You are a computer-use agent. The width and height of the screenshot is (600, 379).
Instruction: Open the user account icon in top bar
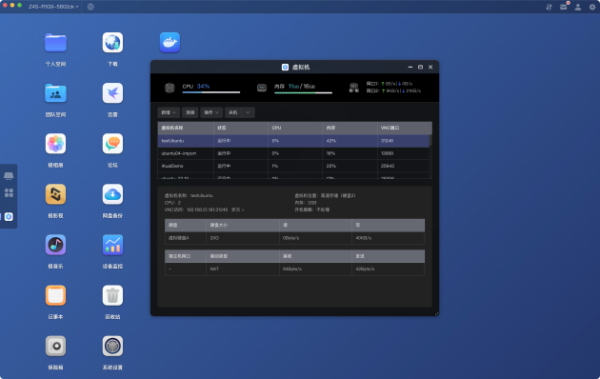coord(578,7)
